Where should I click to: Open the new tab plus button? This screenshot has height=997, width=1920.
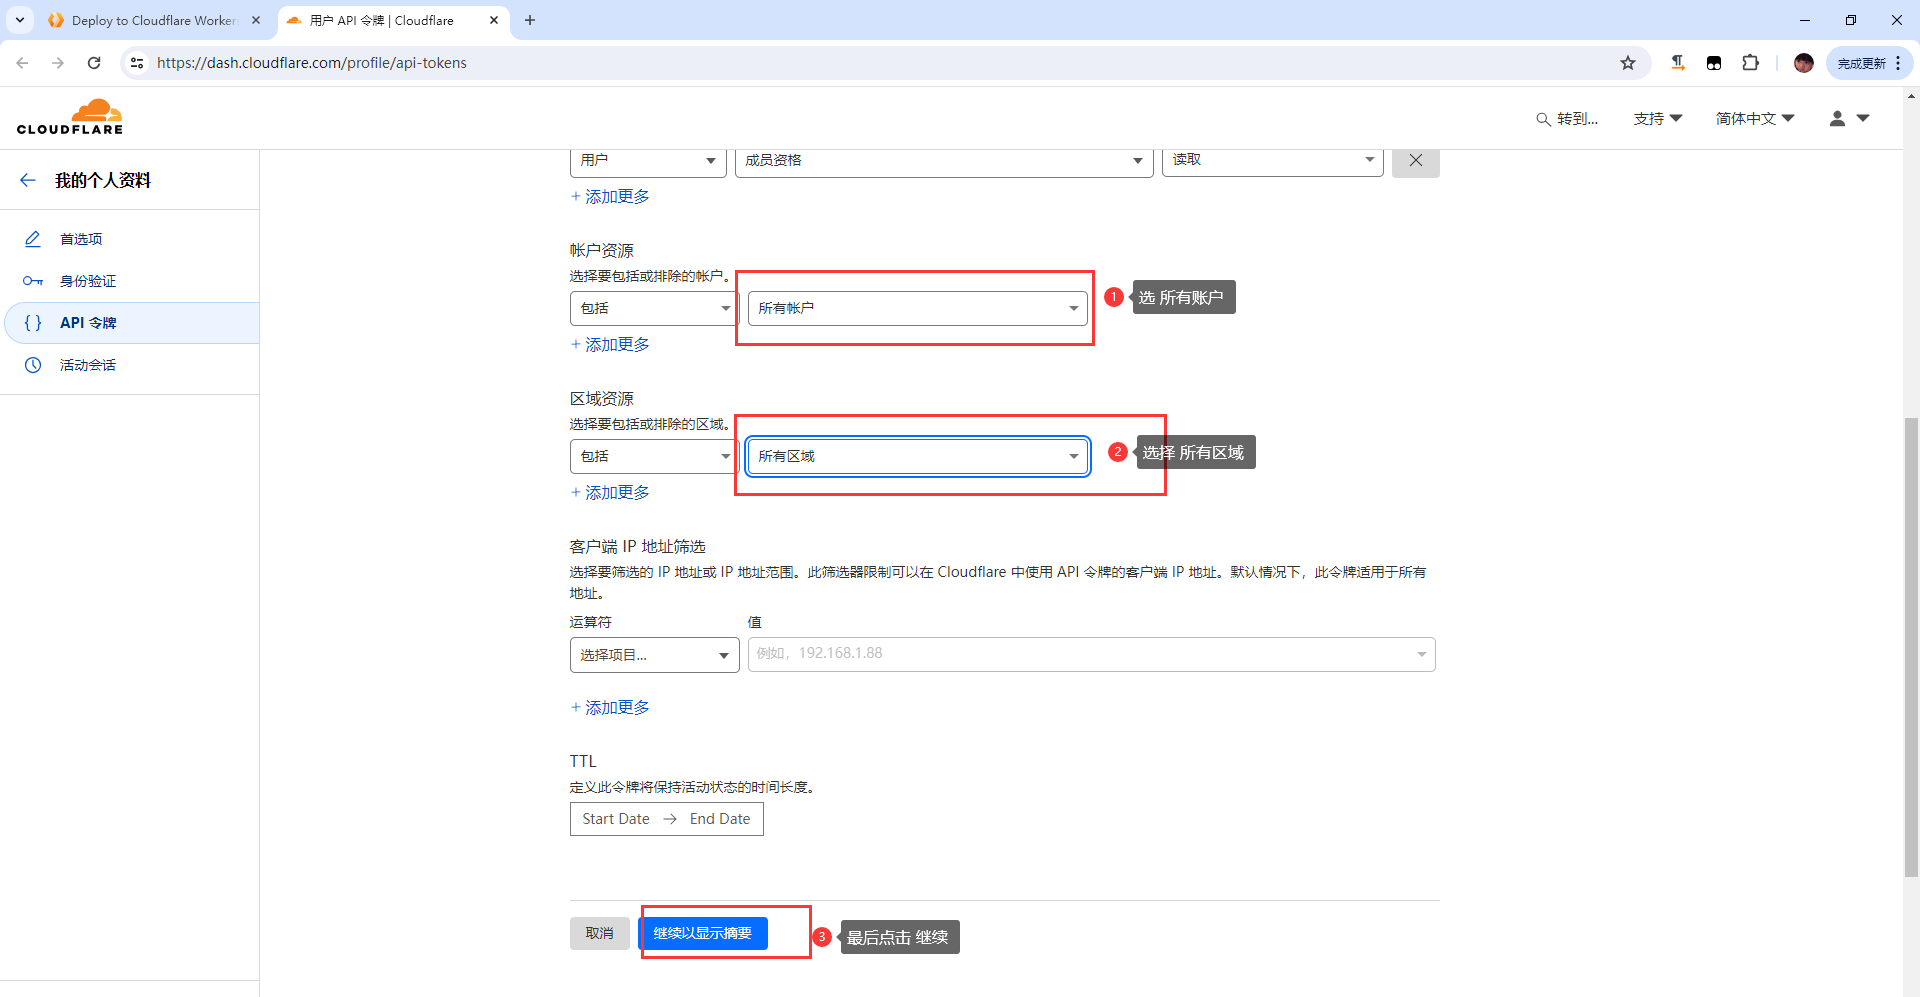pos(530,20)
